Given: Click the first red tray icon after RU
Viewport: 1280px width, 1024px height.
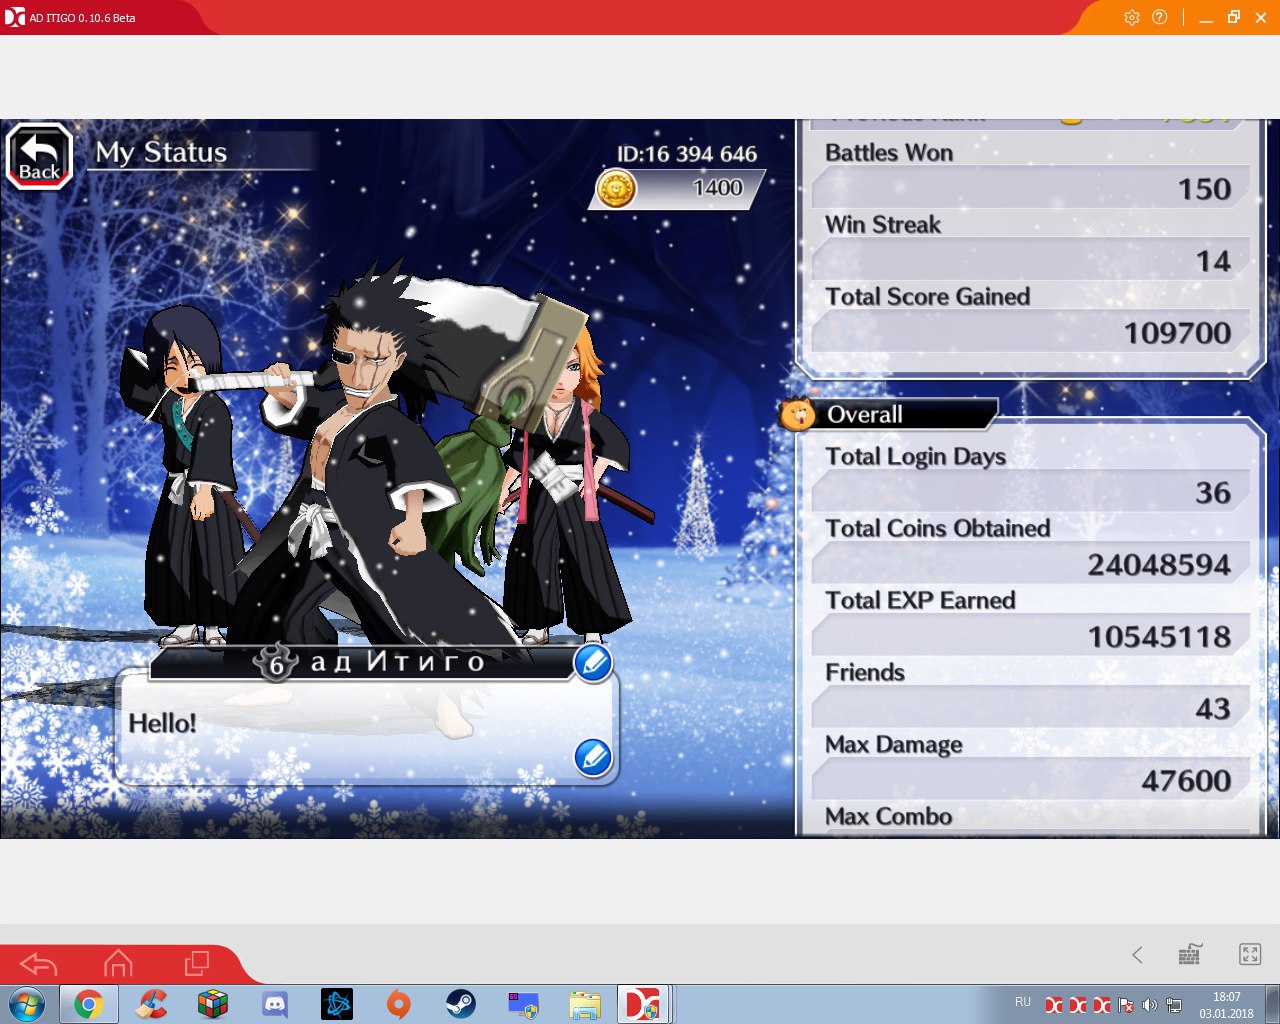Looking at the screenshot, I should pyautogui.click(x=1054, y=1004).
